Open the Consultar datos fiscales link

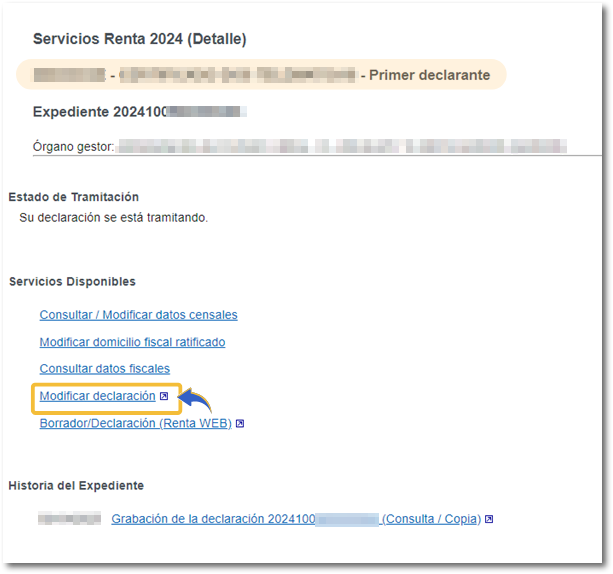click(x=104, y=369)
